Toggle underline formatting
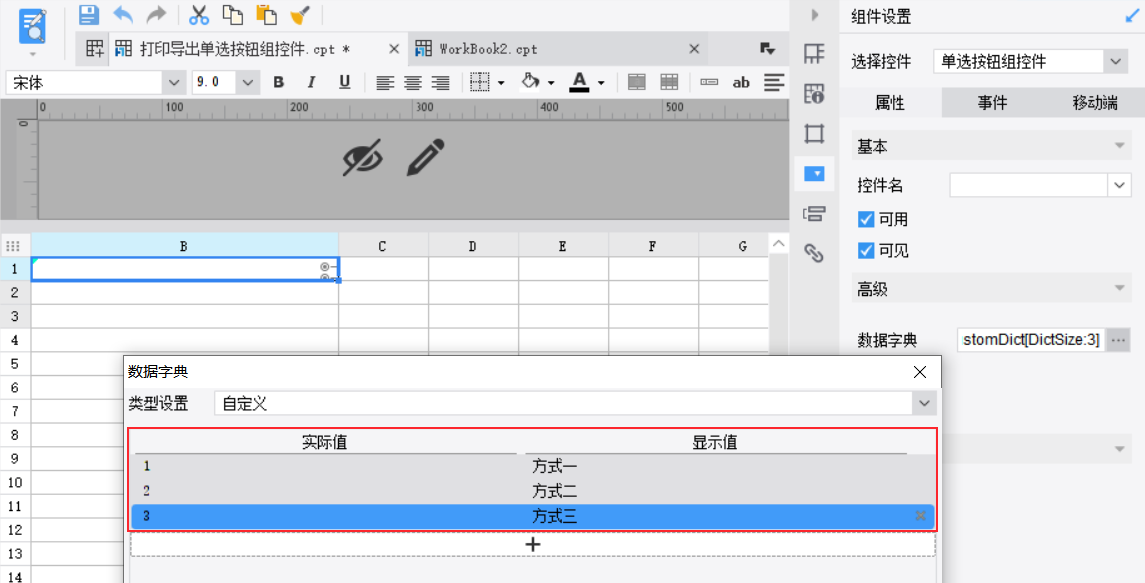Screen dimensions: 1145x583 point(345,83)
